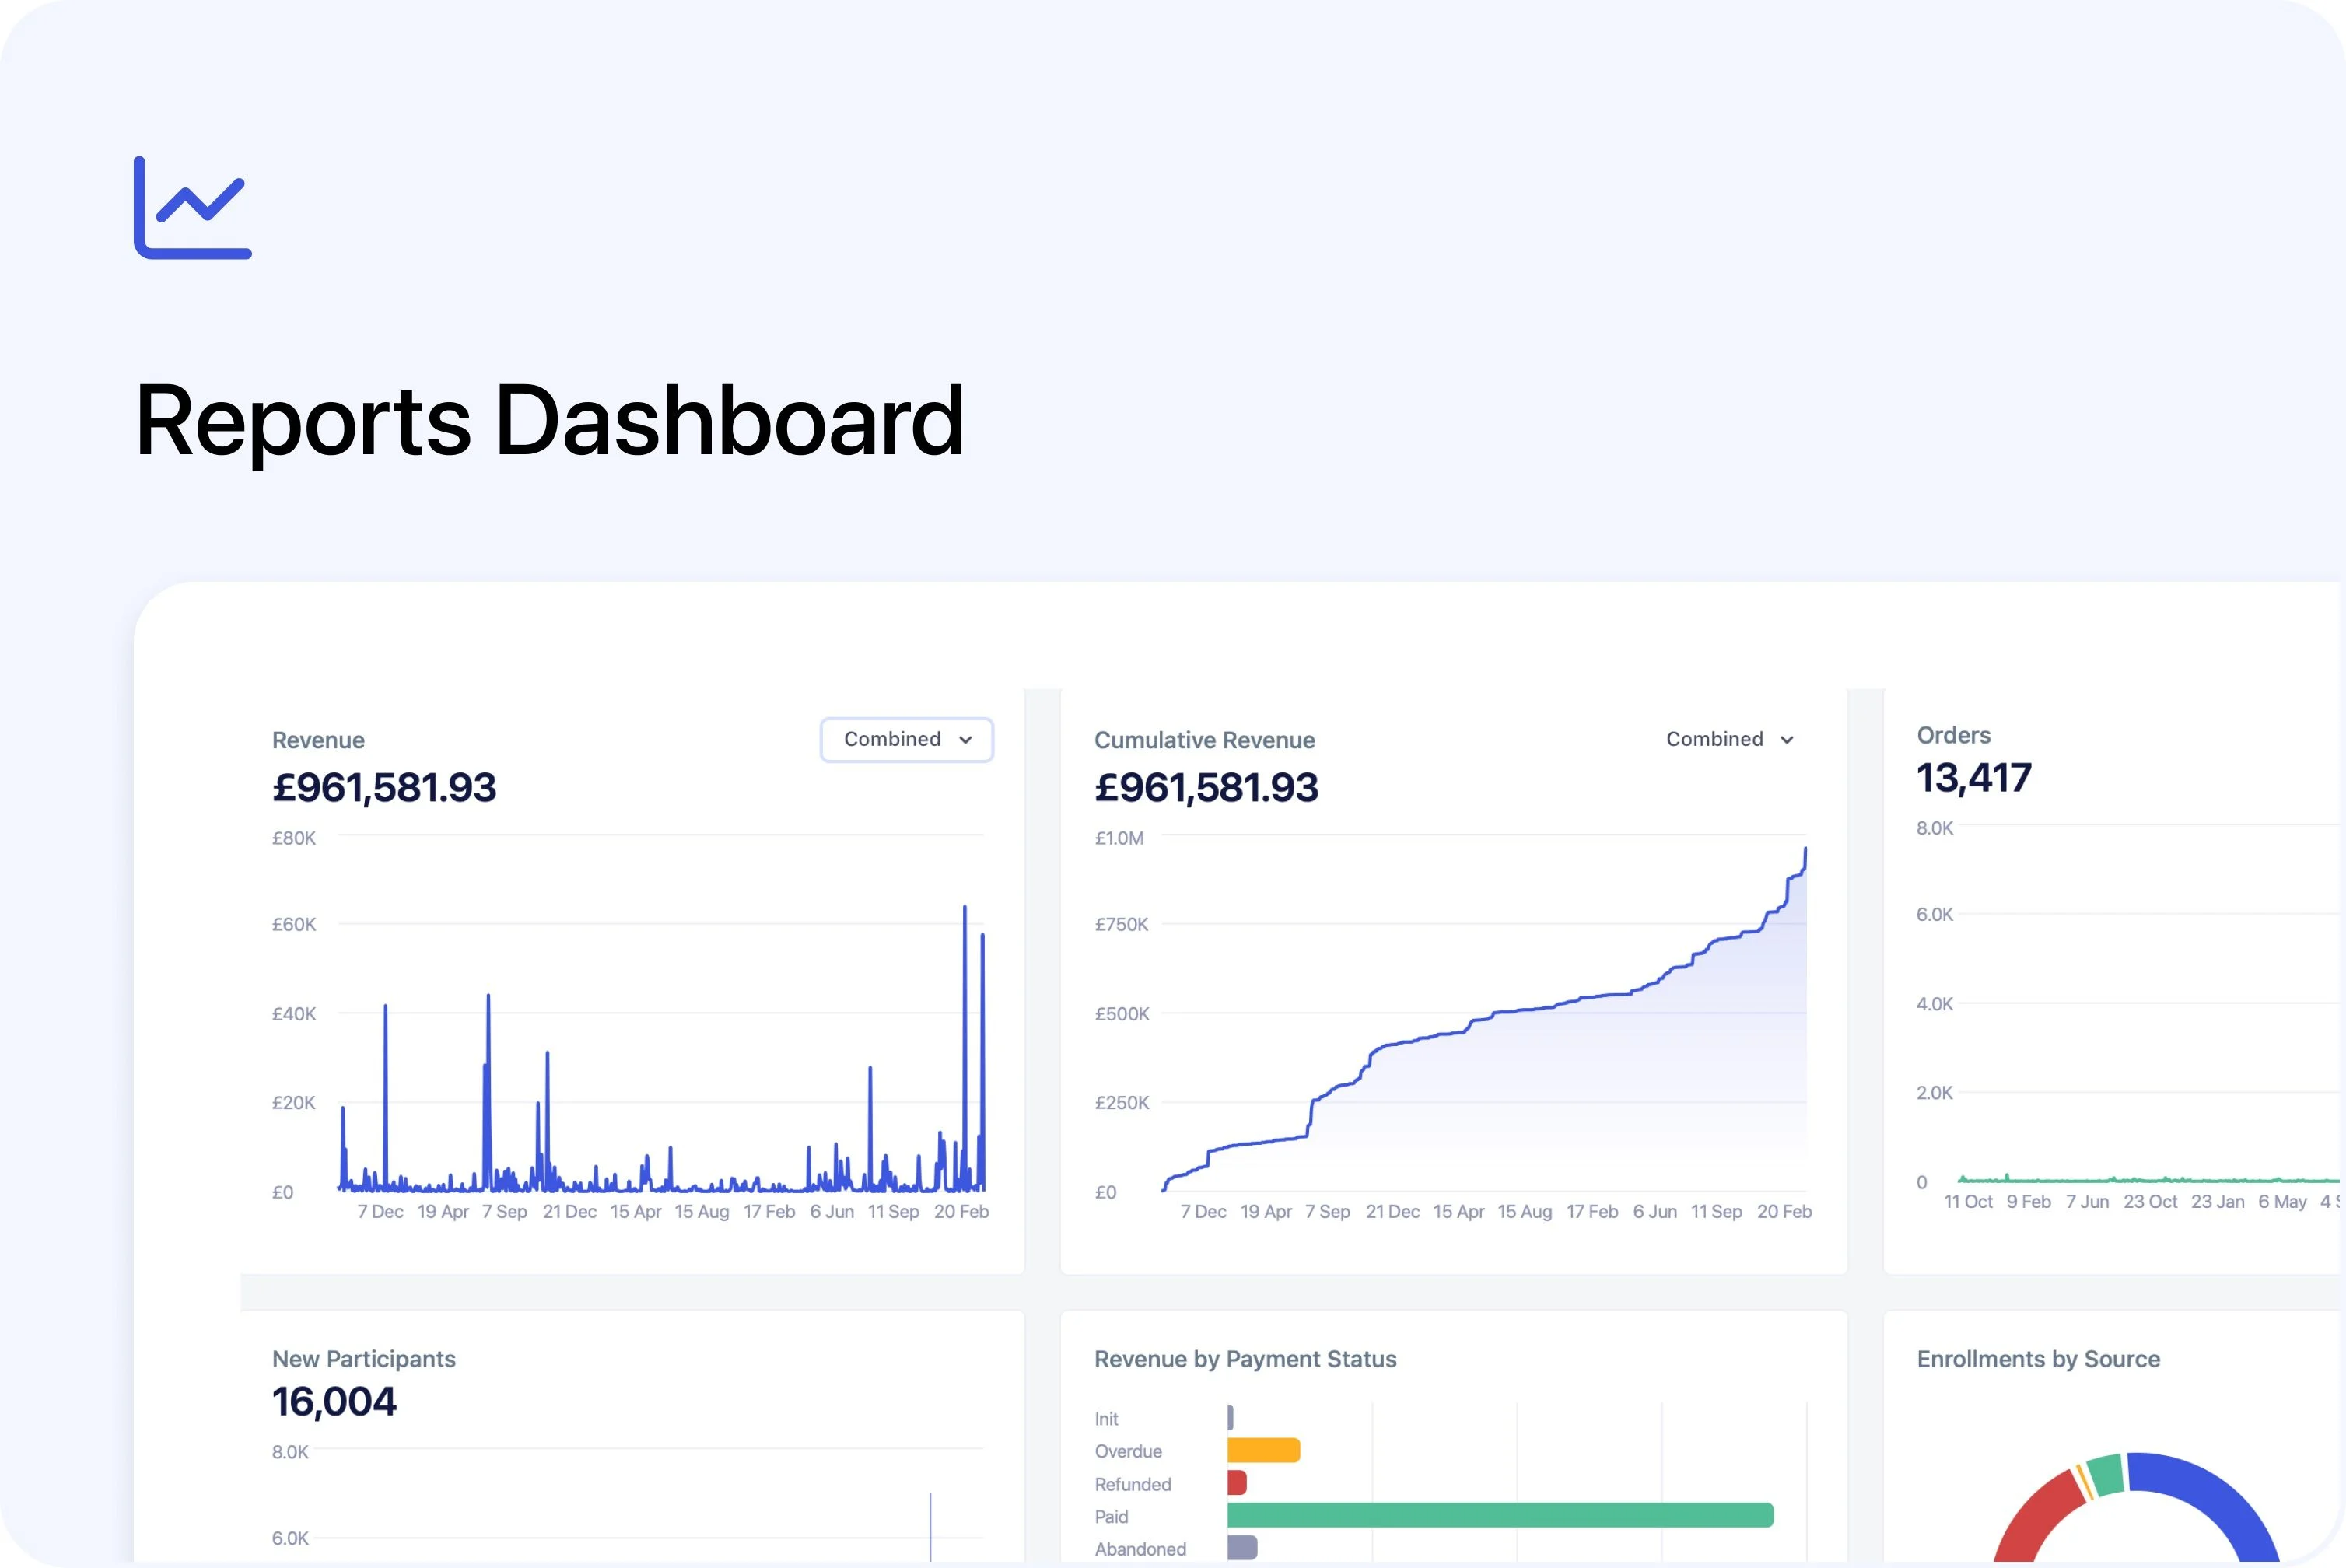The height and width of the screenshot is (1568, 2346).
Task: Click the Refunded red bar
Action: 1237,1483
